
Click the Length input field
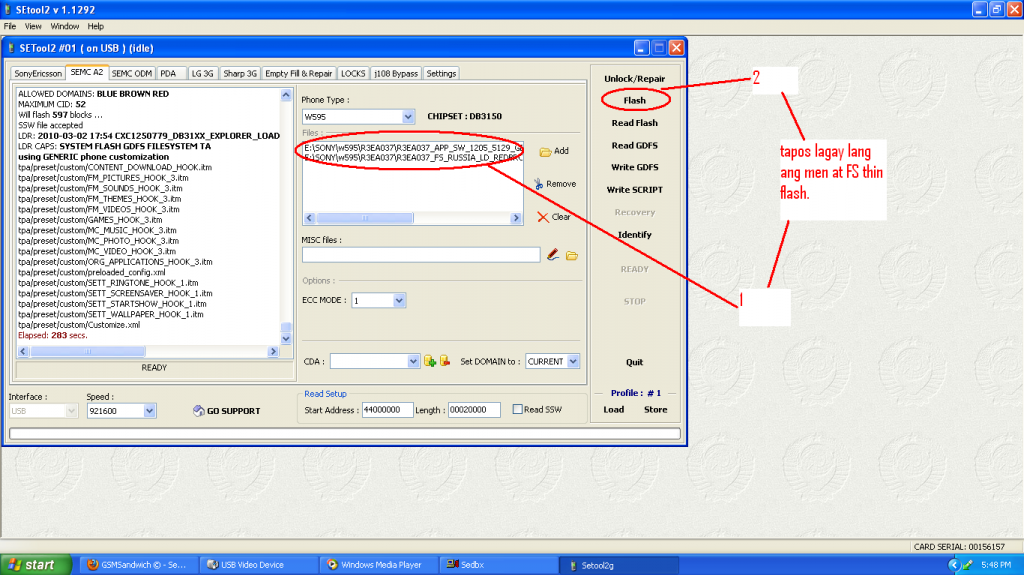(x=474, y=410)
